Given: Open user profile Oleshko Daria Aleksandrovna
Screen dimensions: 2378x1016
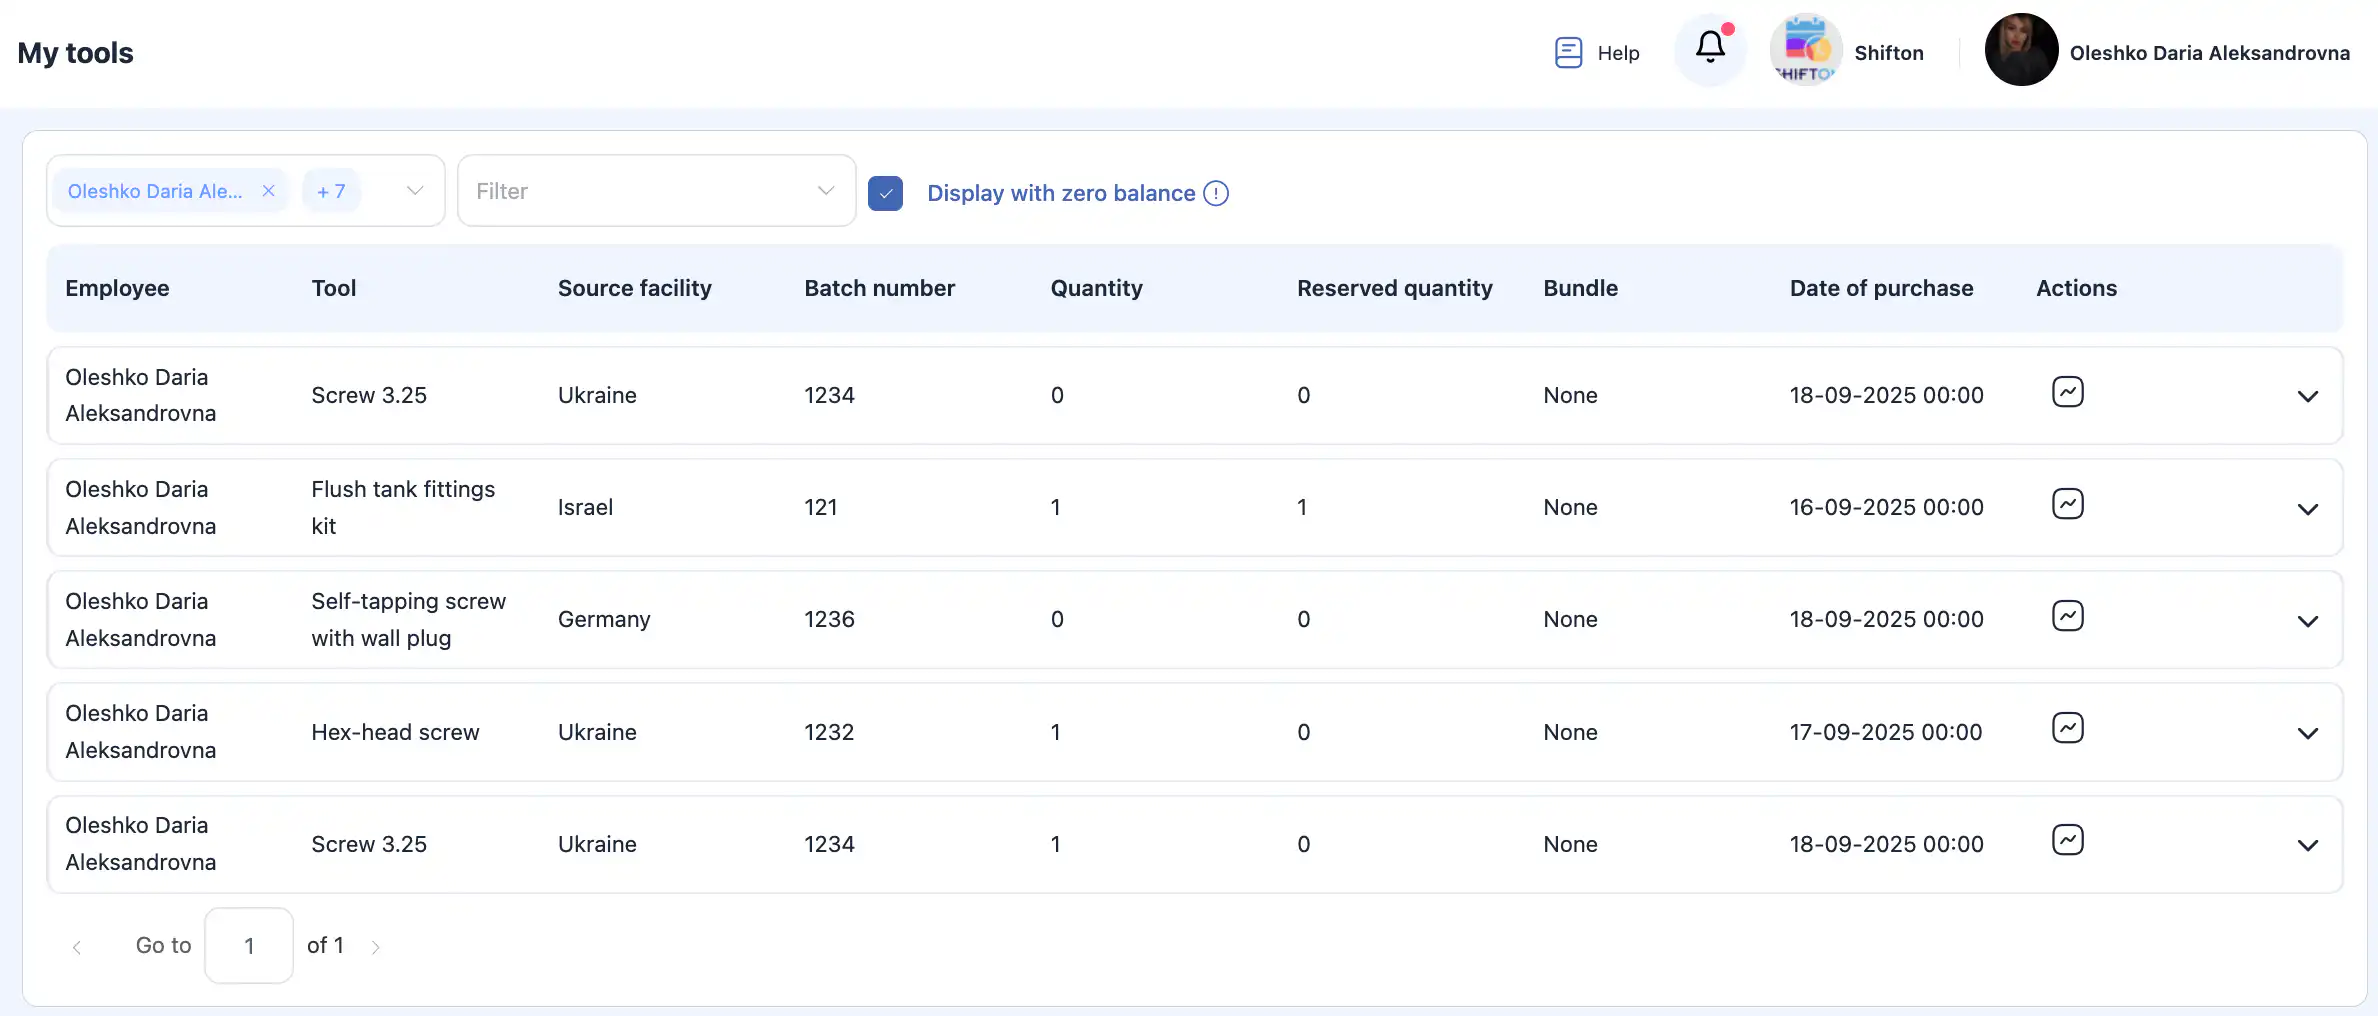Looking at the screenshot, I should point(2167,52).
